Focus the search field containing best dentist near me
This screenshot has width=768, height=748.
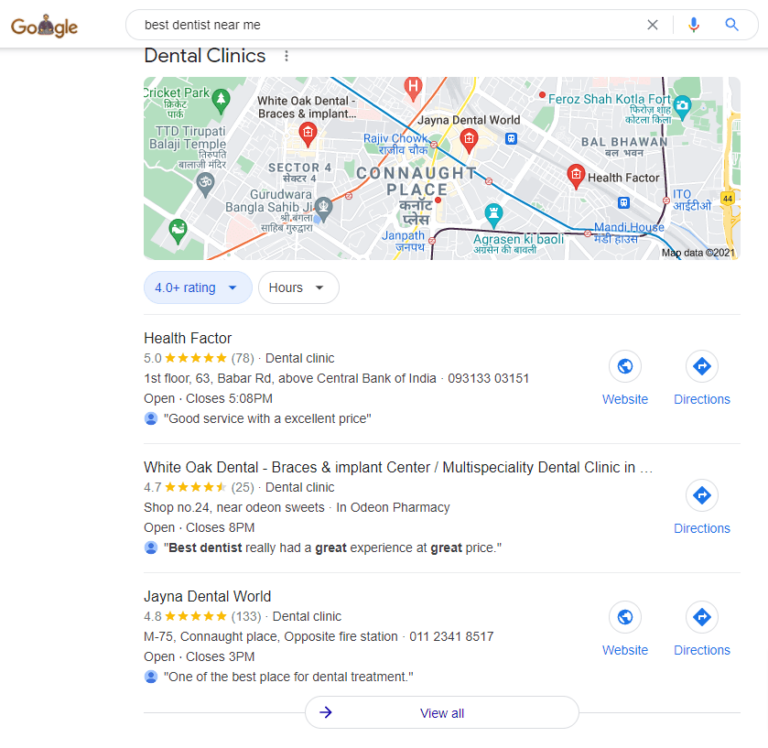click(x=387, y=24)
